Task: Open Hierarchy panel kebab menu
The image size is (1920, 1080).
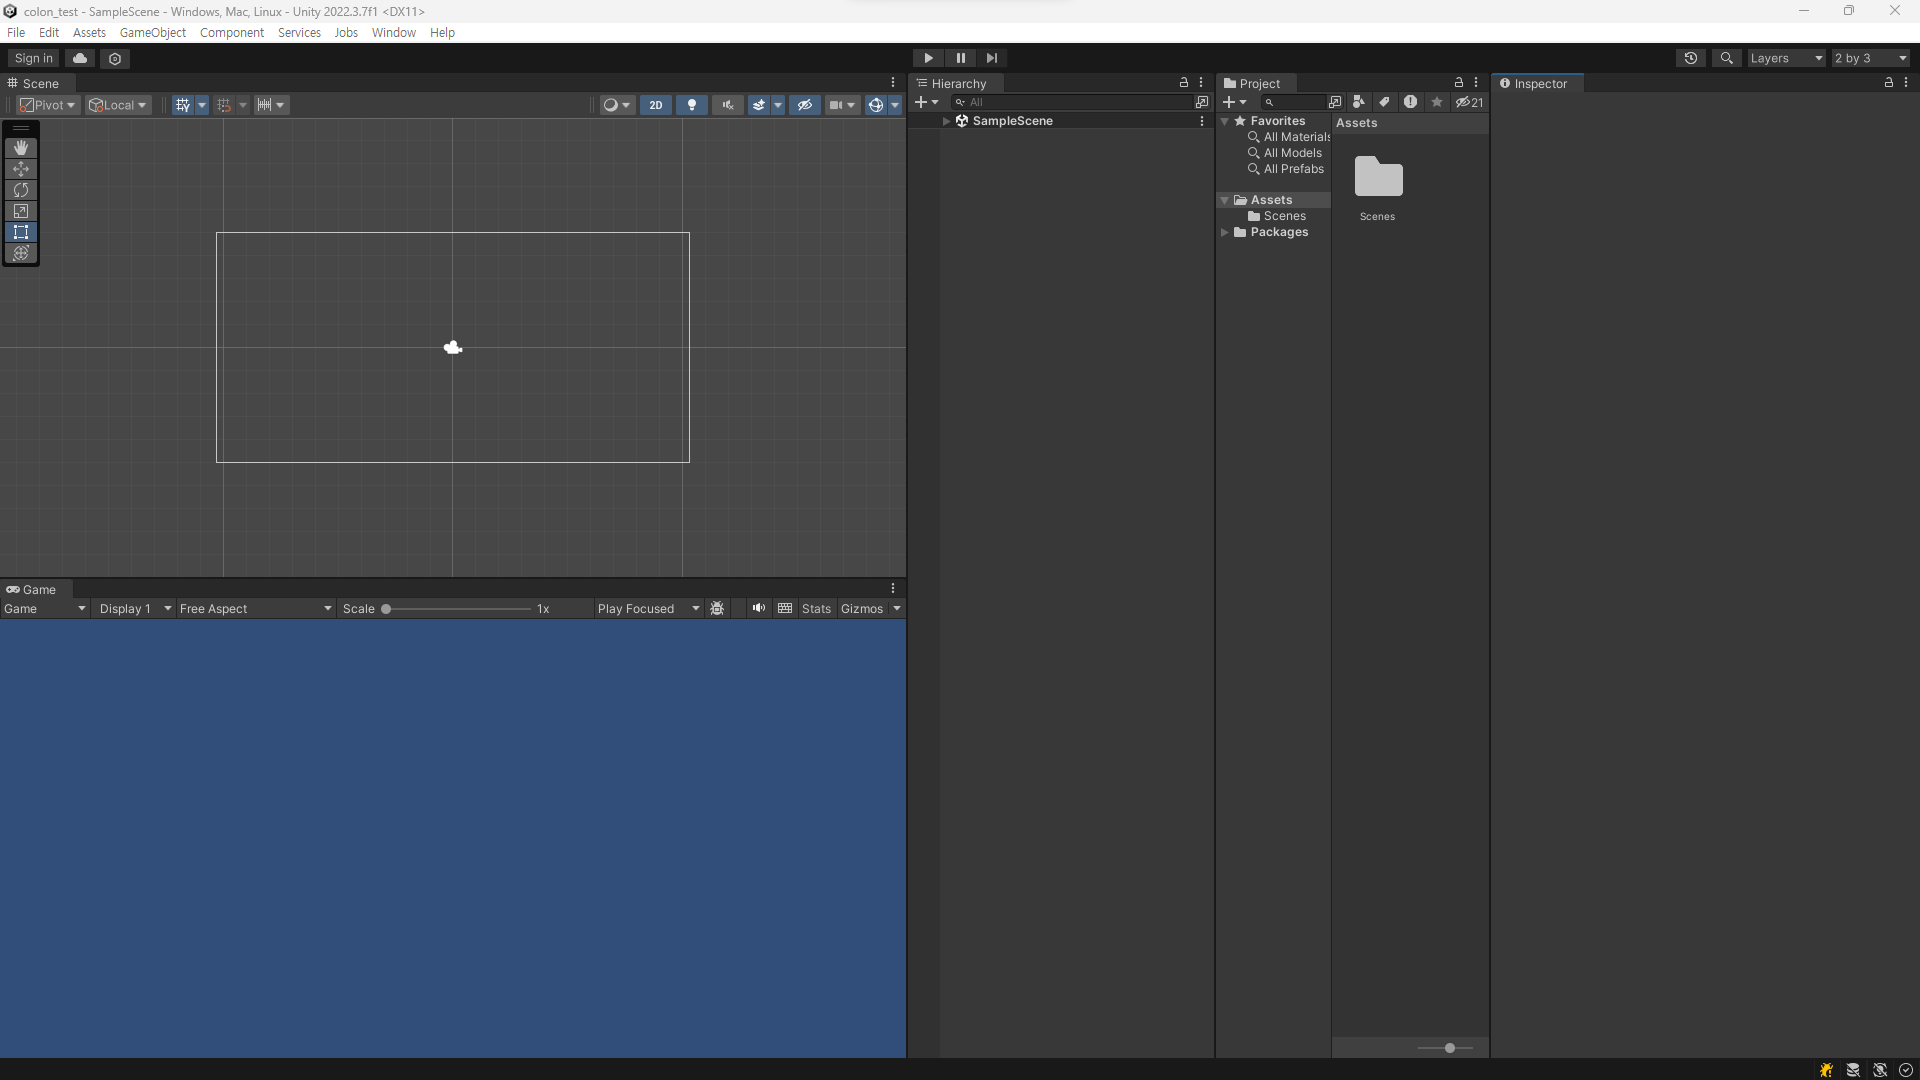Action: (x=1201, y=83)
